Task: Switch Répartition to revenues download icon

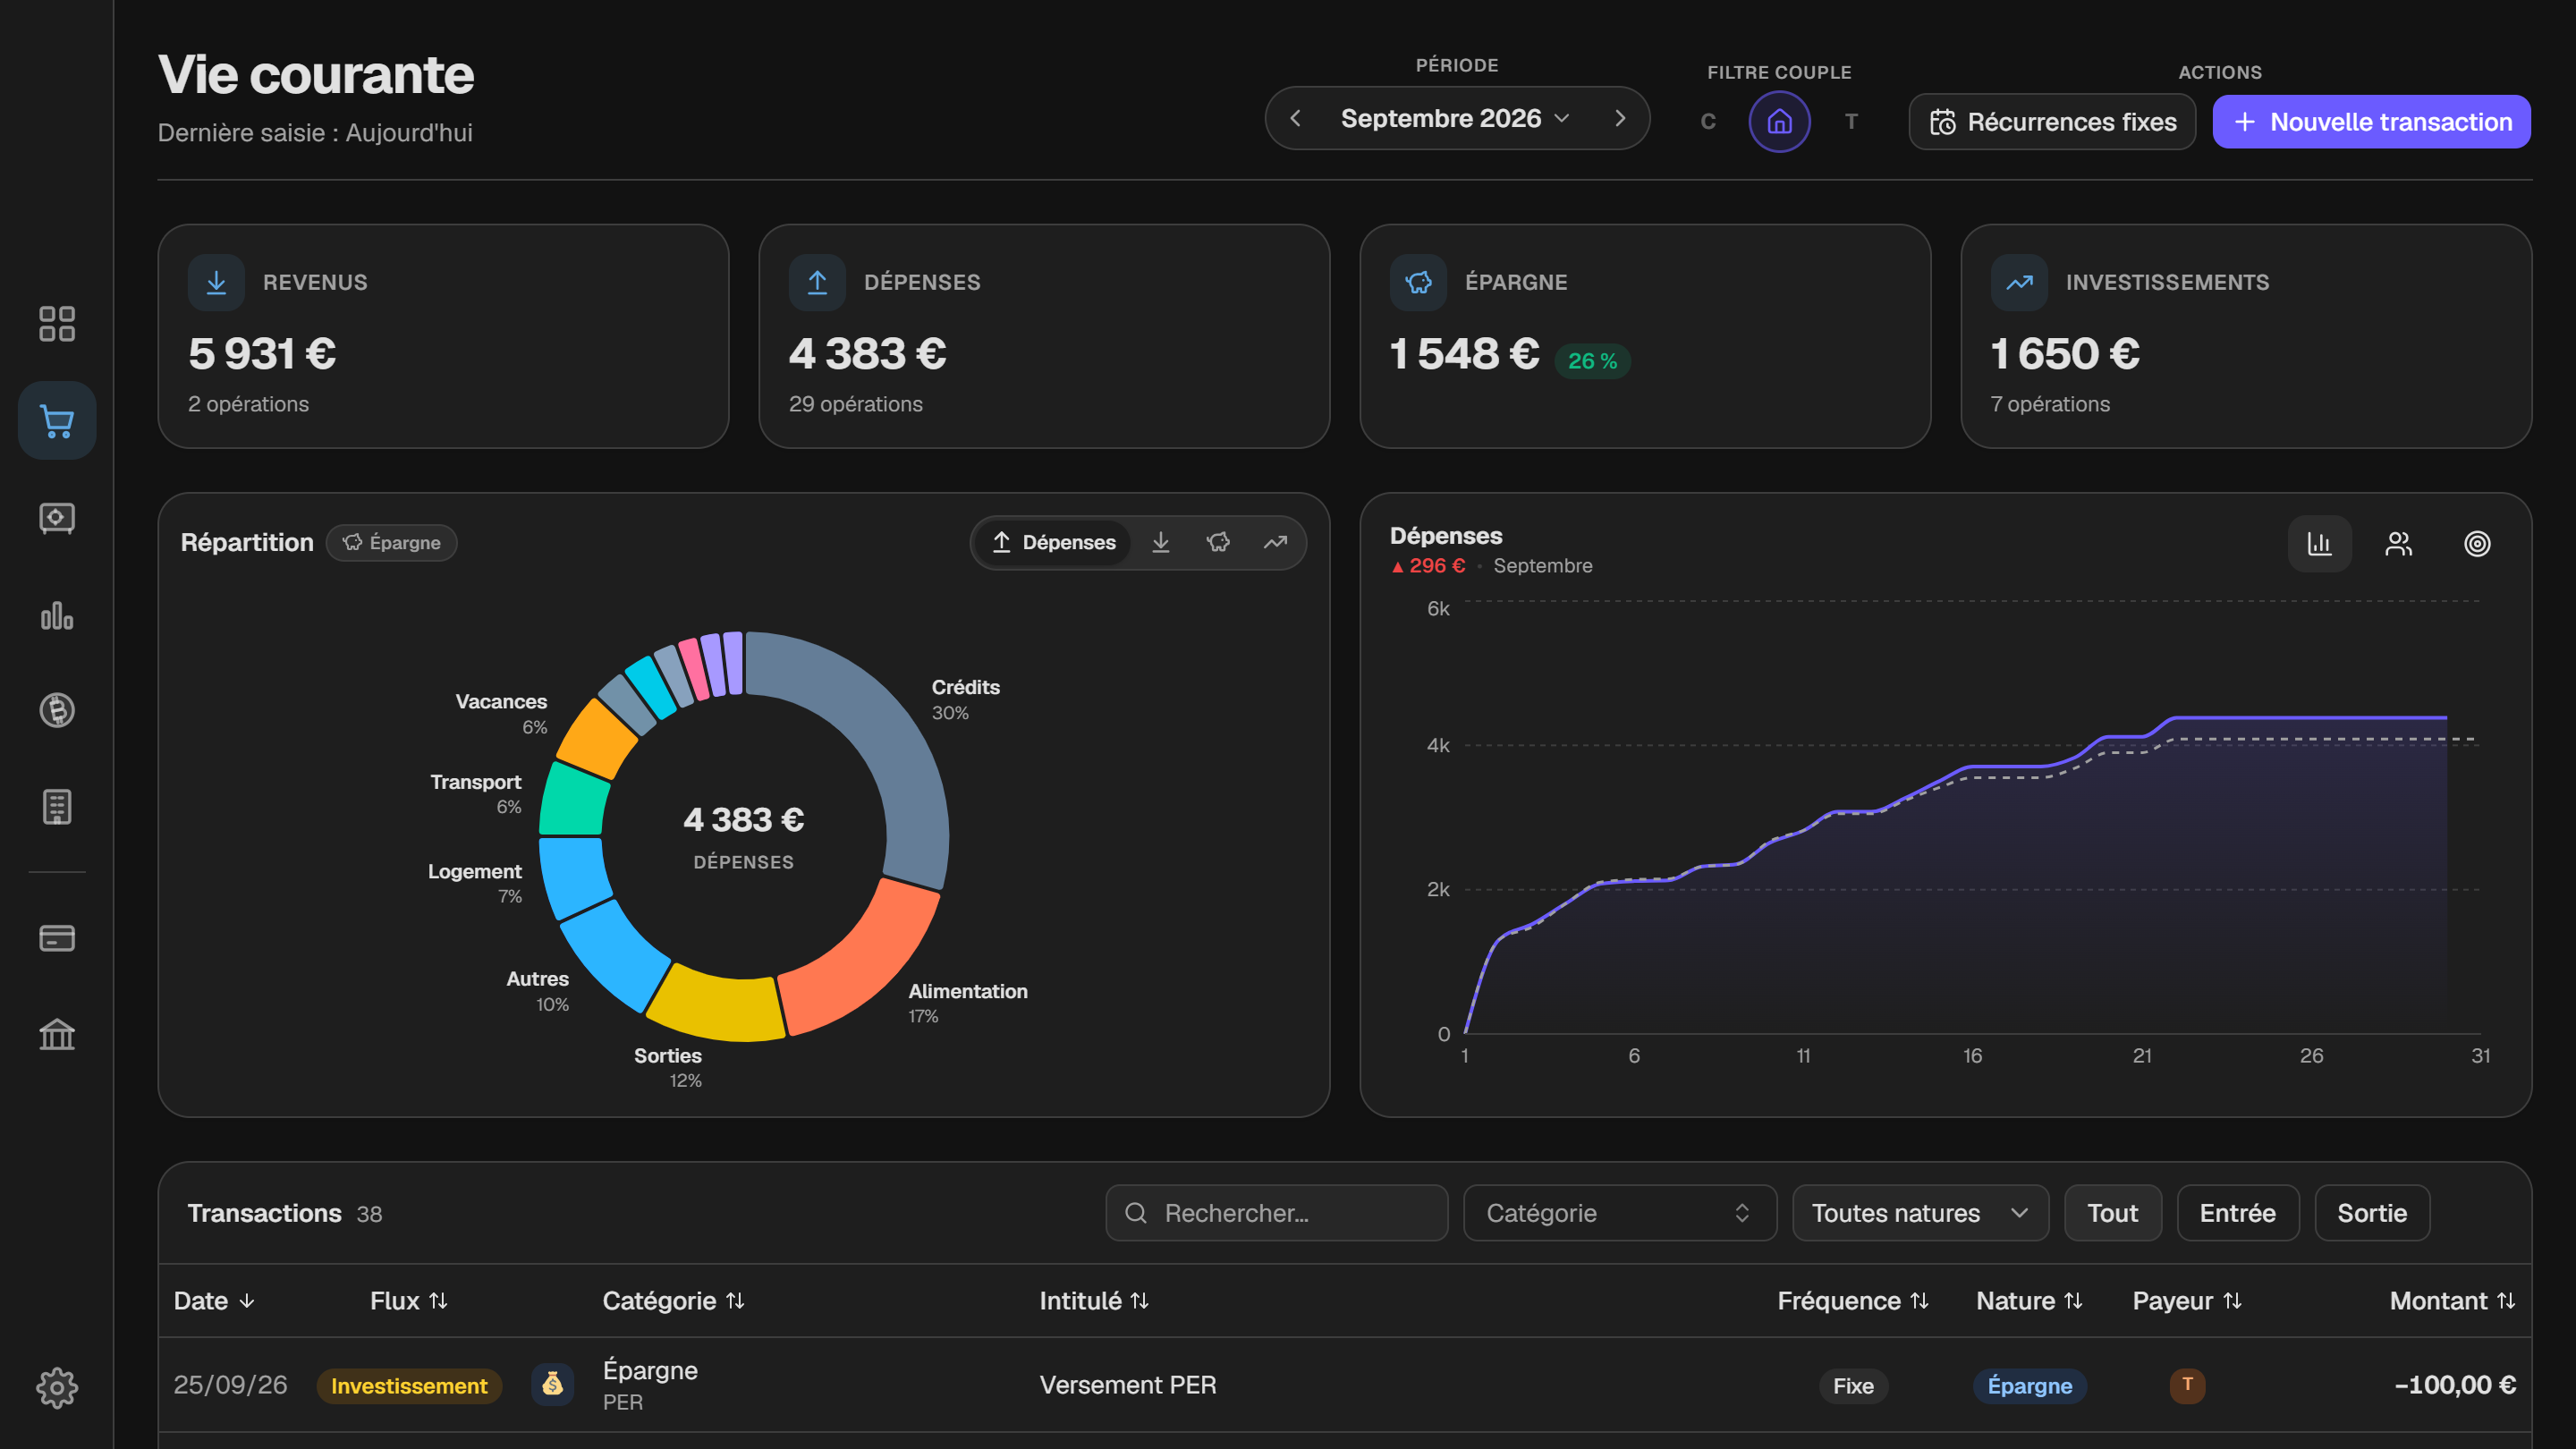Action: click(1160, 543)
